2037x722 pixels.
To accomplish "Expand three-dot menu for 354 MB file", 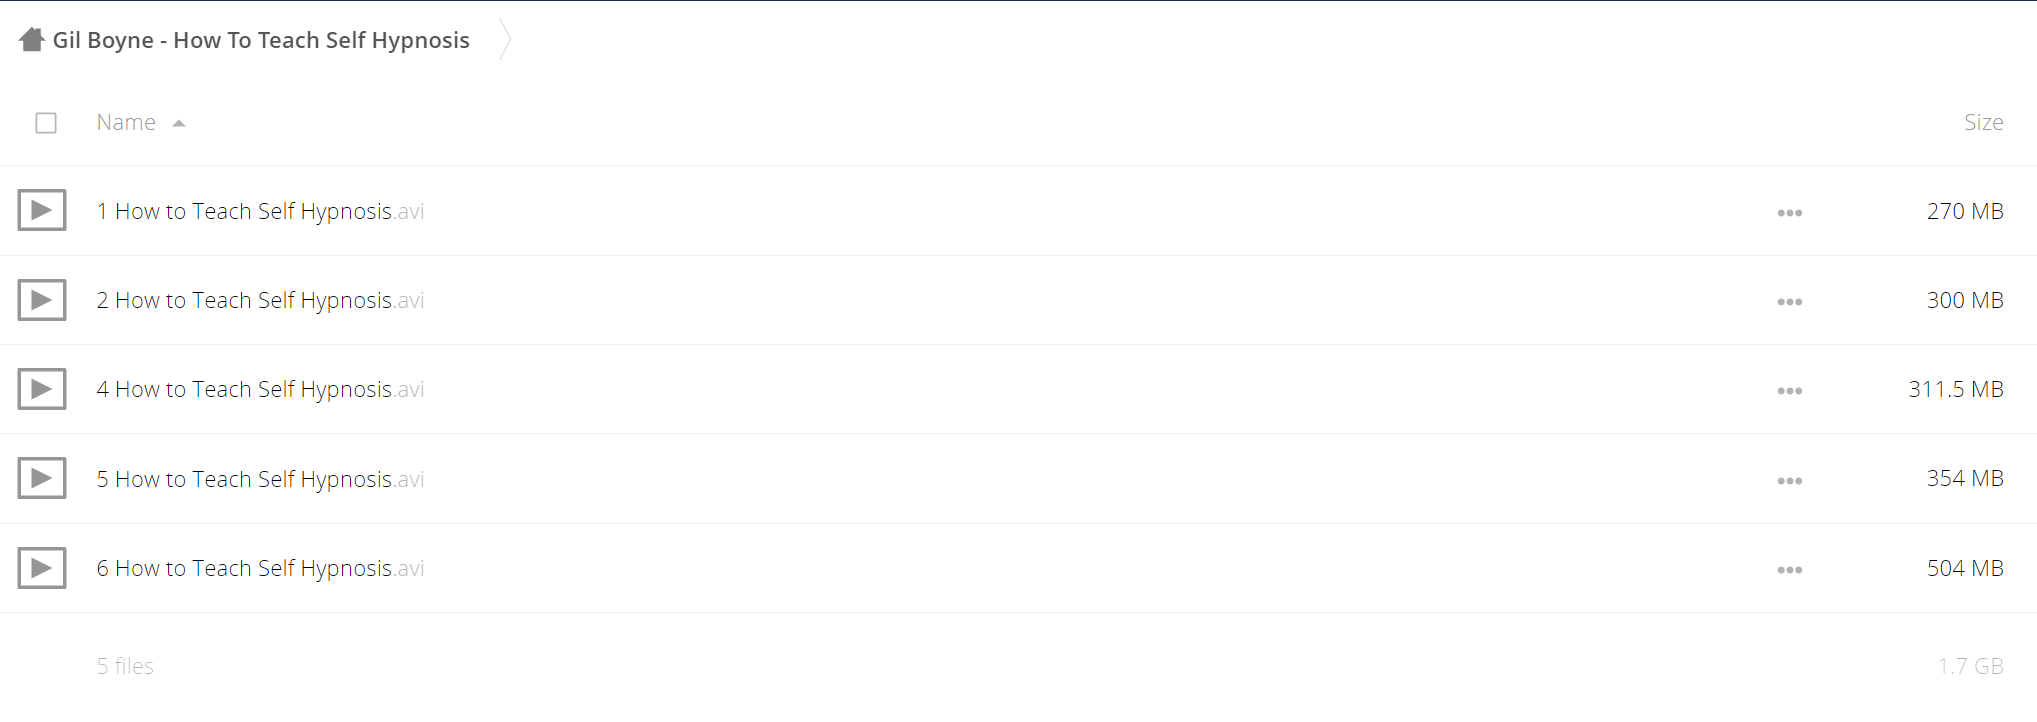I will point(1790,481).
